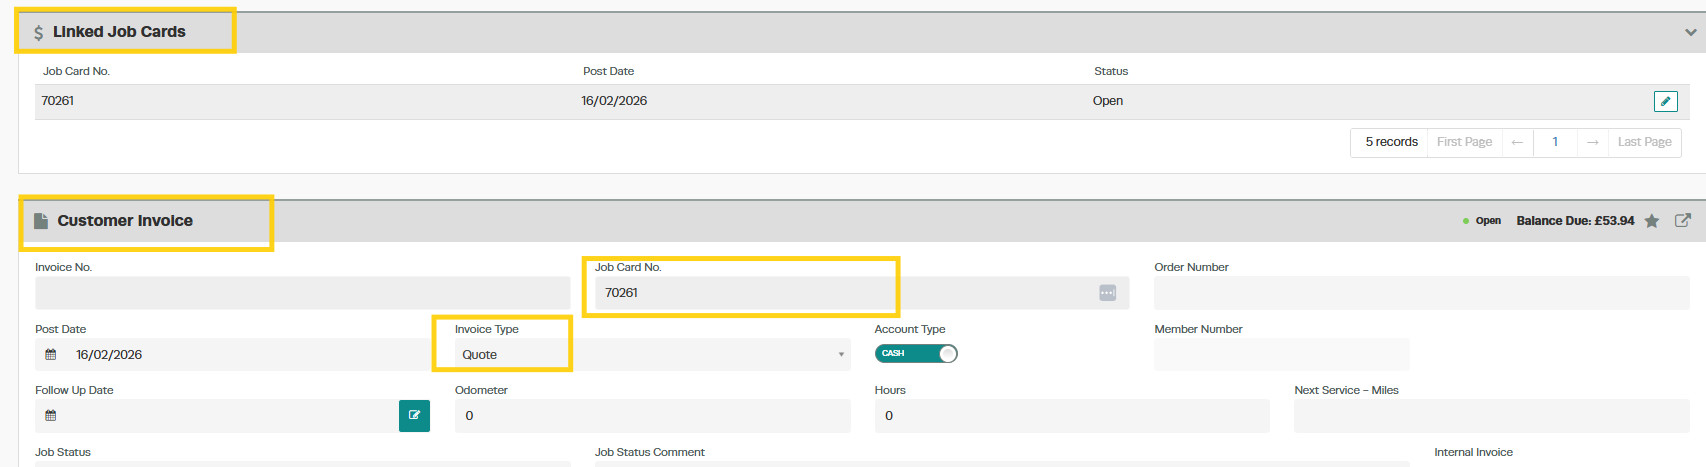Image resolution: width=1706 pixels, height=467 pixels.
Task: Click the green Open status indicator in invoice header
Action: (1482, 221)
